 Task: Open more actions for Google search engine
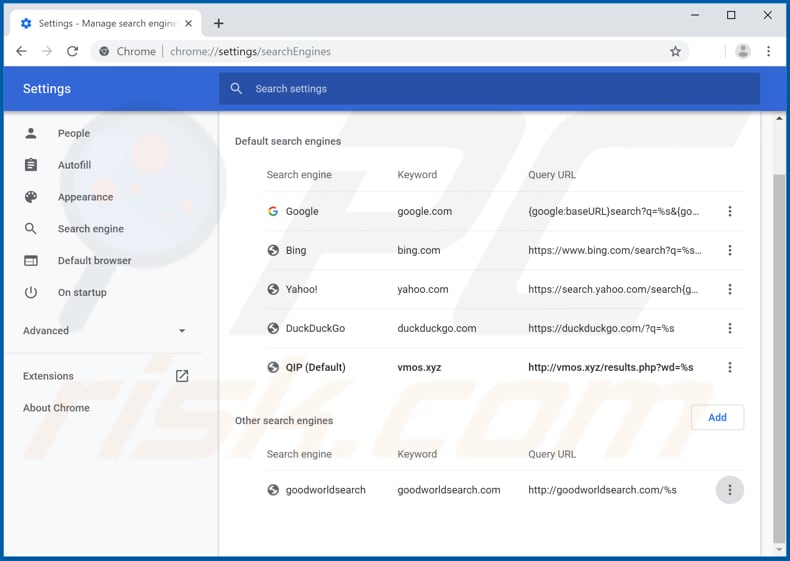point(730,211)
